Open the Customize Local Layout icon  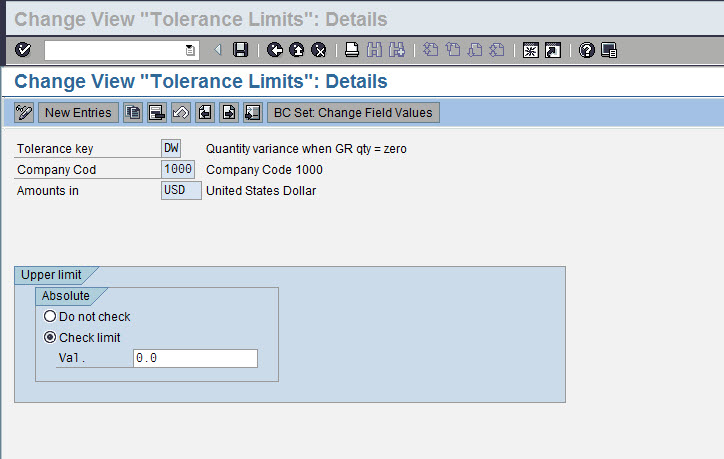(x=609, y=50)
